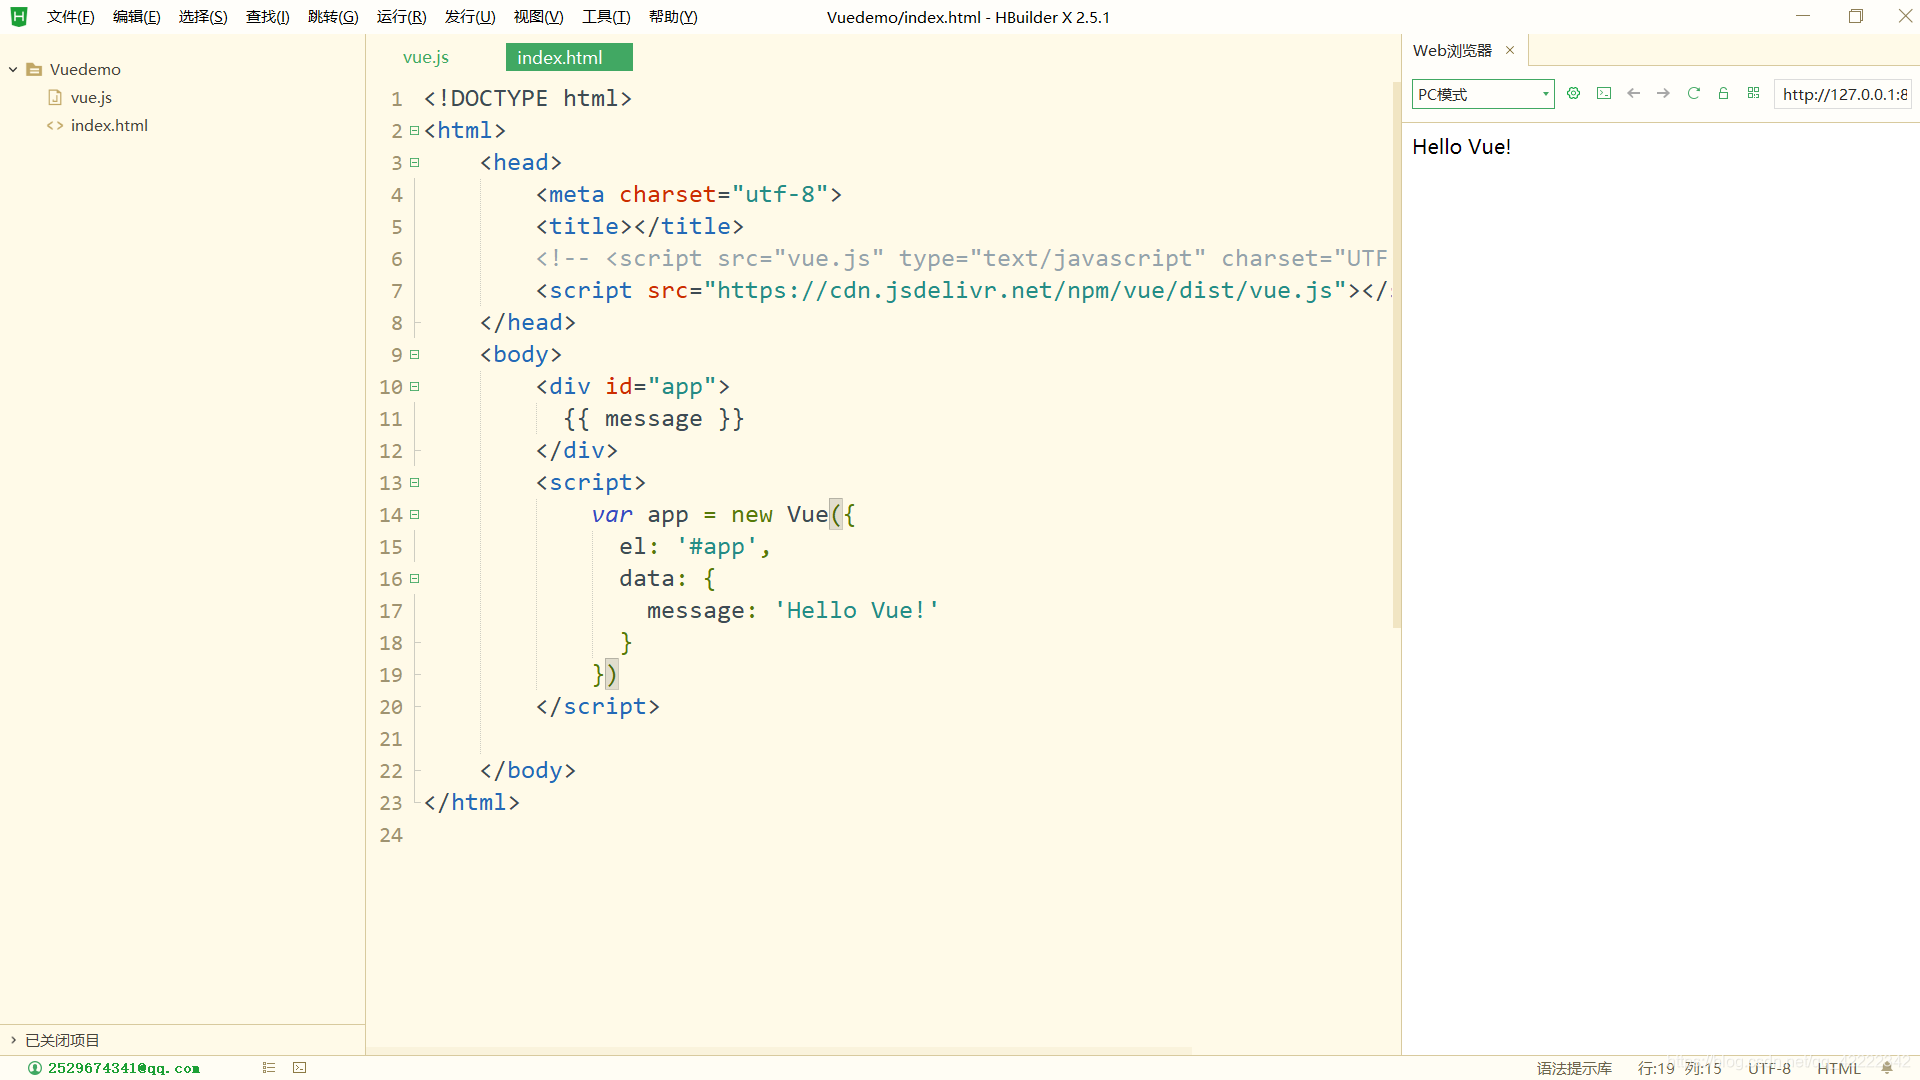Refresh the built-in web browser page
This screenshot has height=1080, width=1920.
point(1693,93)
